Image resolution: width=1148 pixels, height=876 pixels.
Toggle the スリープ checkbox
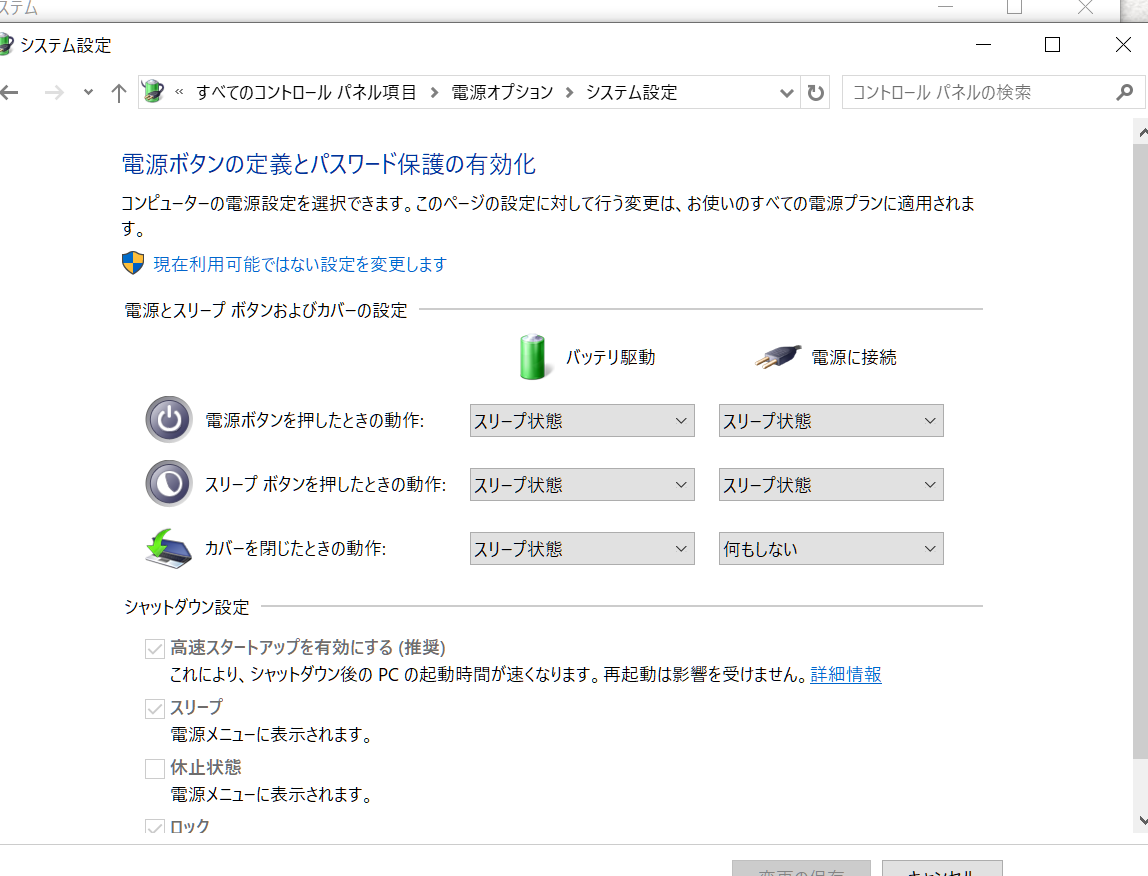point(154,708)
